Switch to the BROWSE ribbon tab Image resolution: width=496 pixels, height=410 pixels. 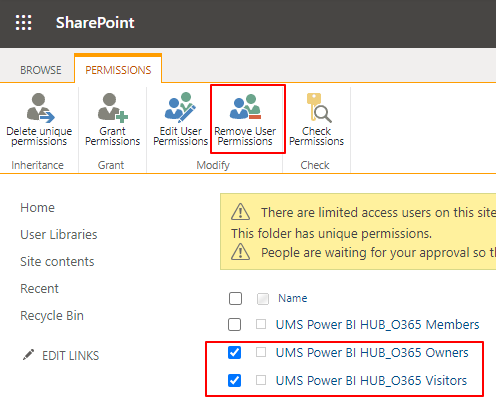[41, 70]
